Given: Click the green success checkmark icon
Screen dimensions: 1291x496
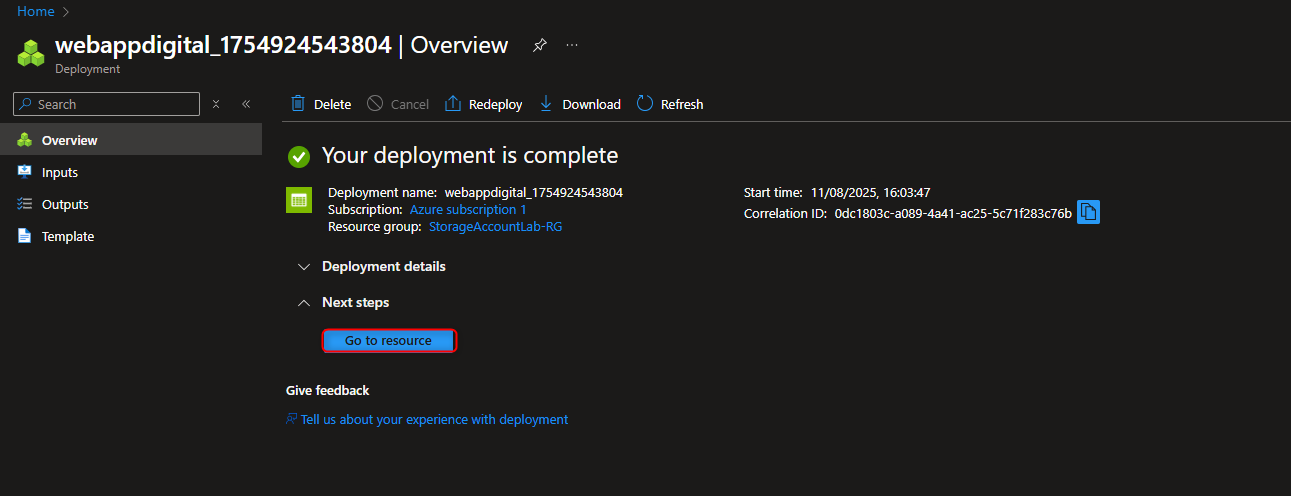Looking at the screenshot, I should coord(298,156).
